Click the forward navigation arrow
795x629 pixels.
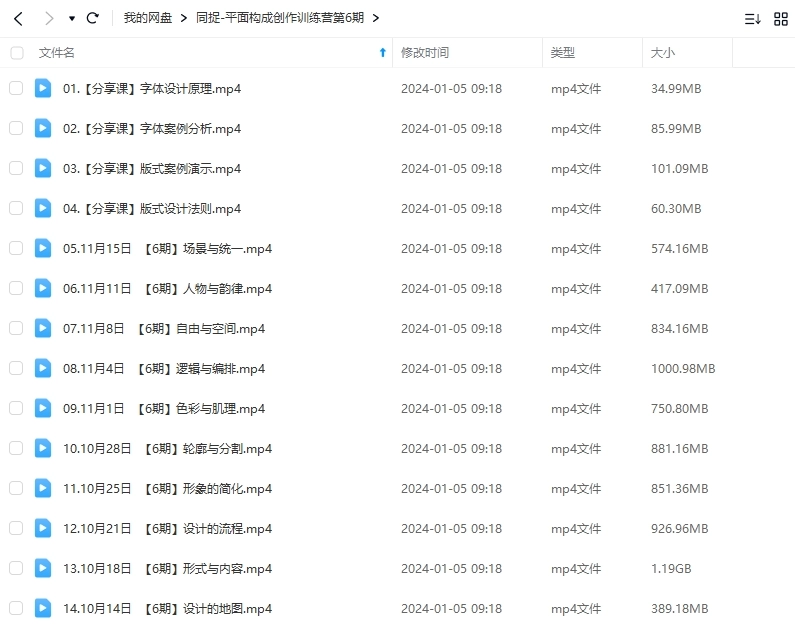point(49,18)
